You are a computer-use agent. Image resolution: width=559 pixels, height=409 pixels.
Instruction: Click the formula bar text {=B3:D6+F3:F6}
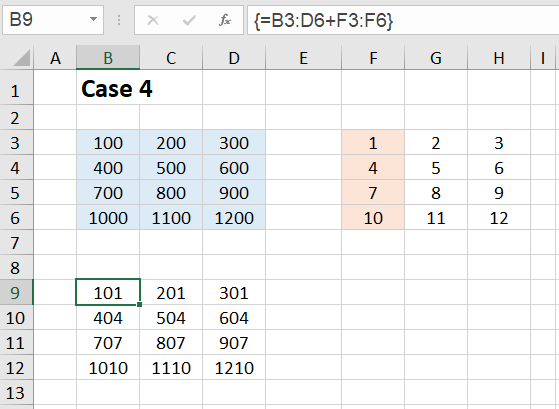(x=324, y=20)
